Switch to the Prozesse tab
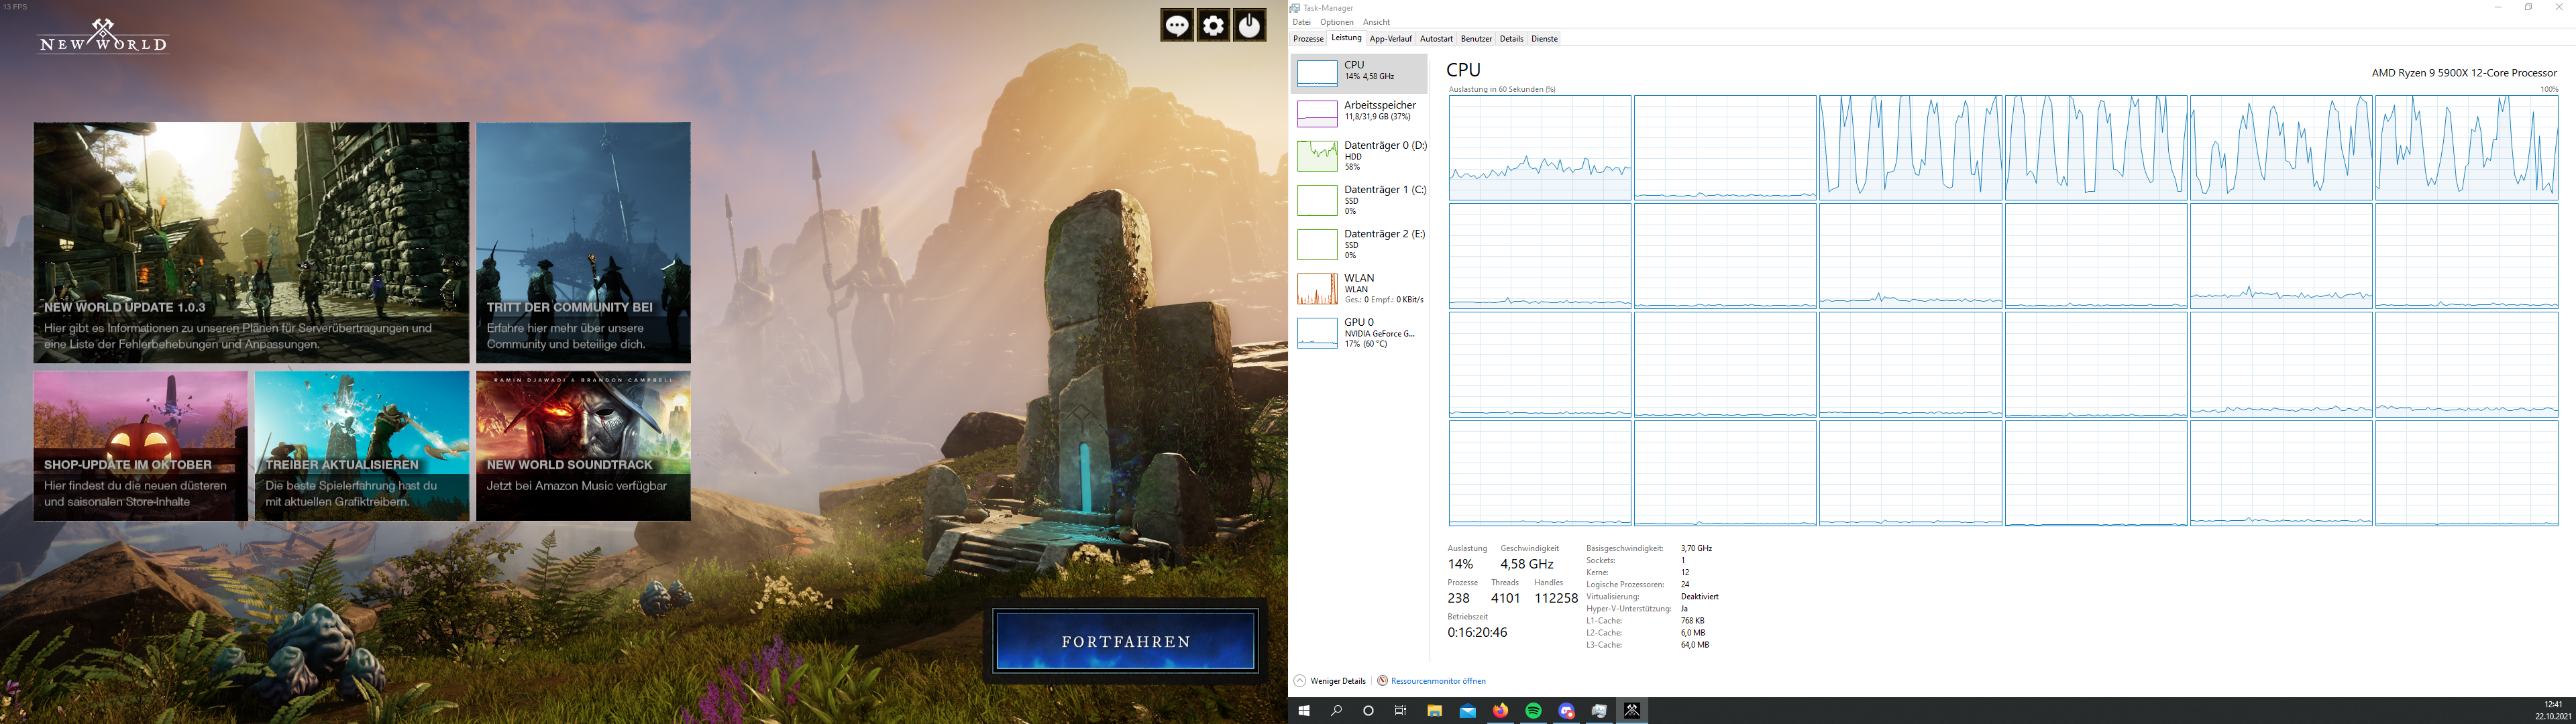2576x724 pixels. (1308, 39)
